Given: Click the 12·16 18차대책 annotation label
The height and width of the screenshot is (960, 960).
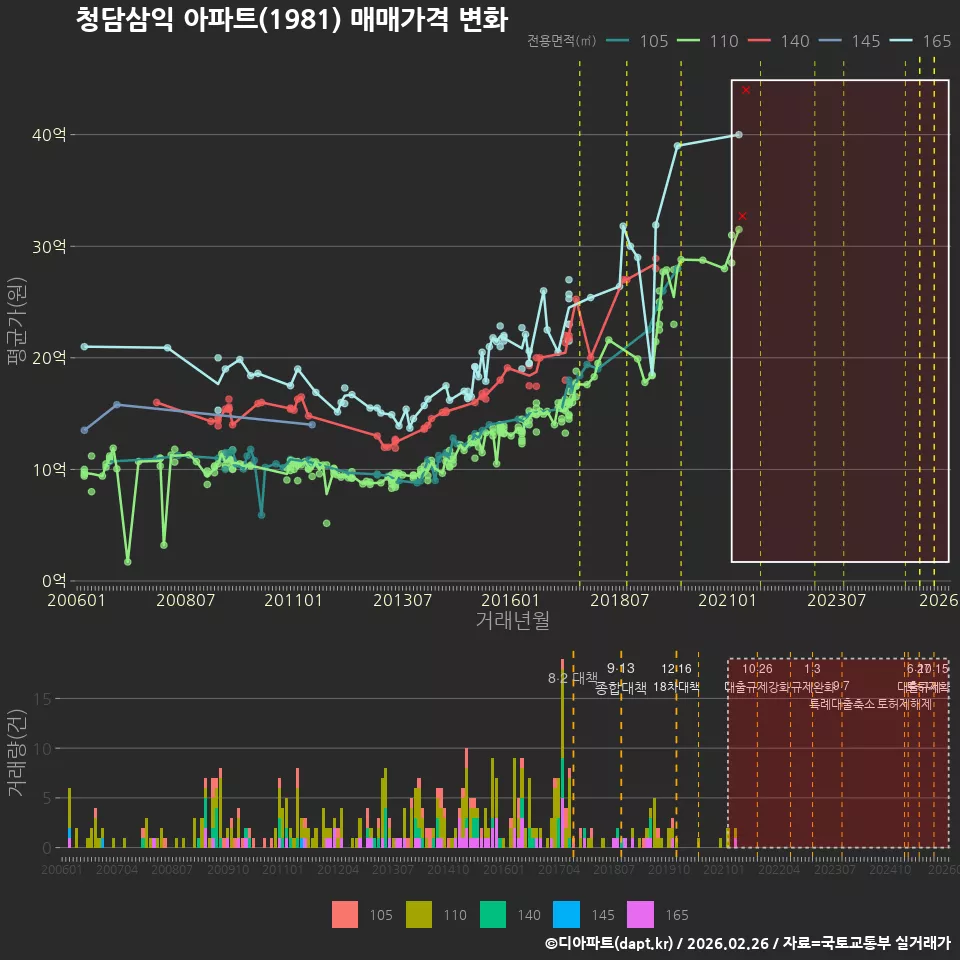Looking at the screenshot, I should tap(677, 678).
